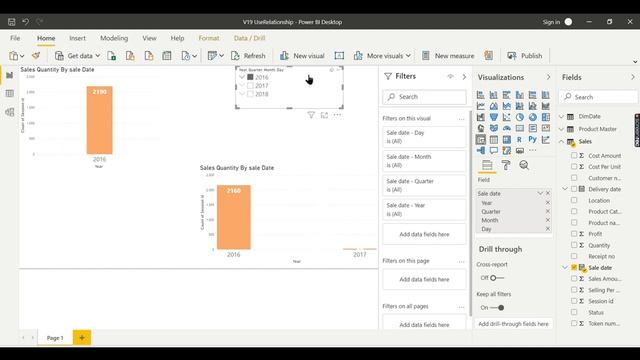Viewport: 640px width, 360px height.
Task: Open slicer More options ellipsis
Action: (337, 115)
